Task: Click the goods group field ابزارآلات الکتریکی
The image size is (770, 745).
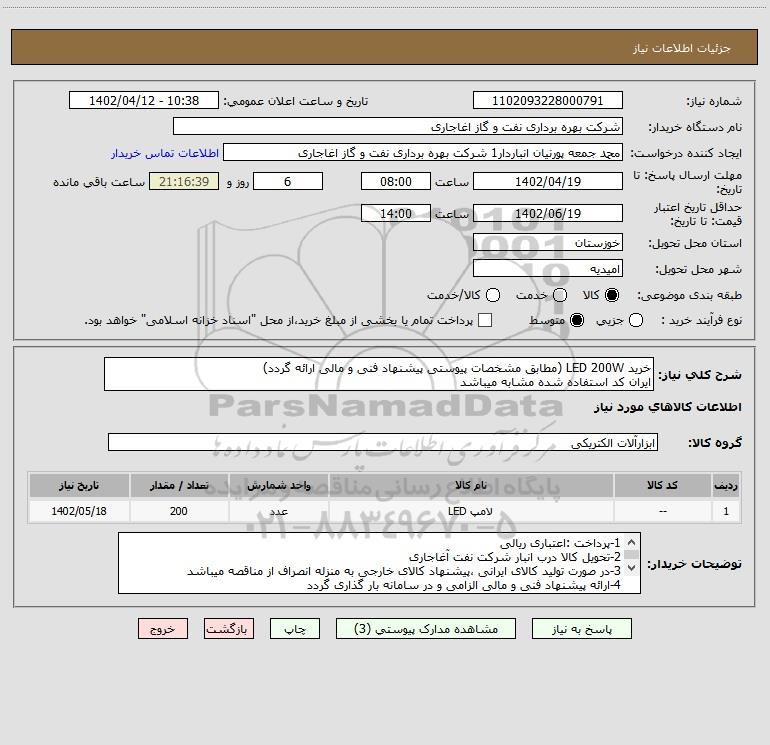Action: point(383,442)
